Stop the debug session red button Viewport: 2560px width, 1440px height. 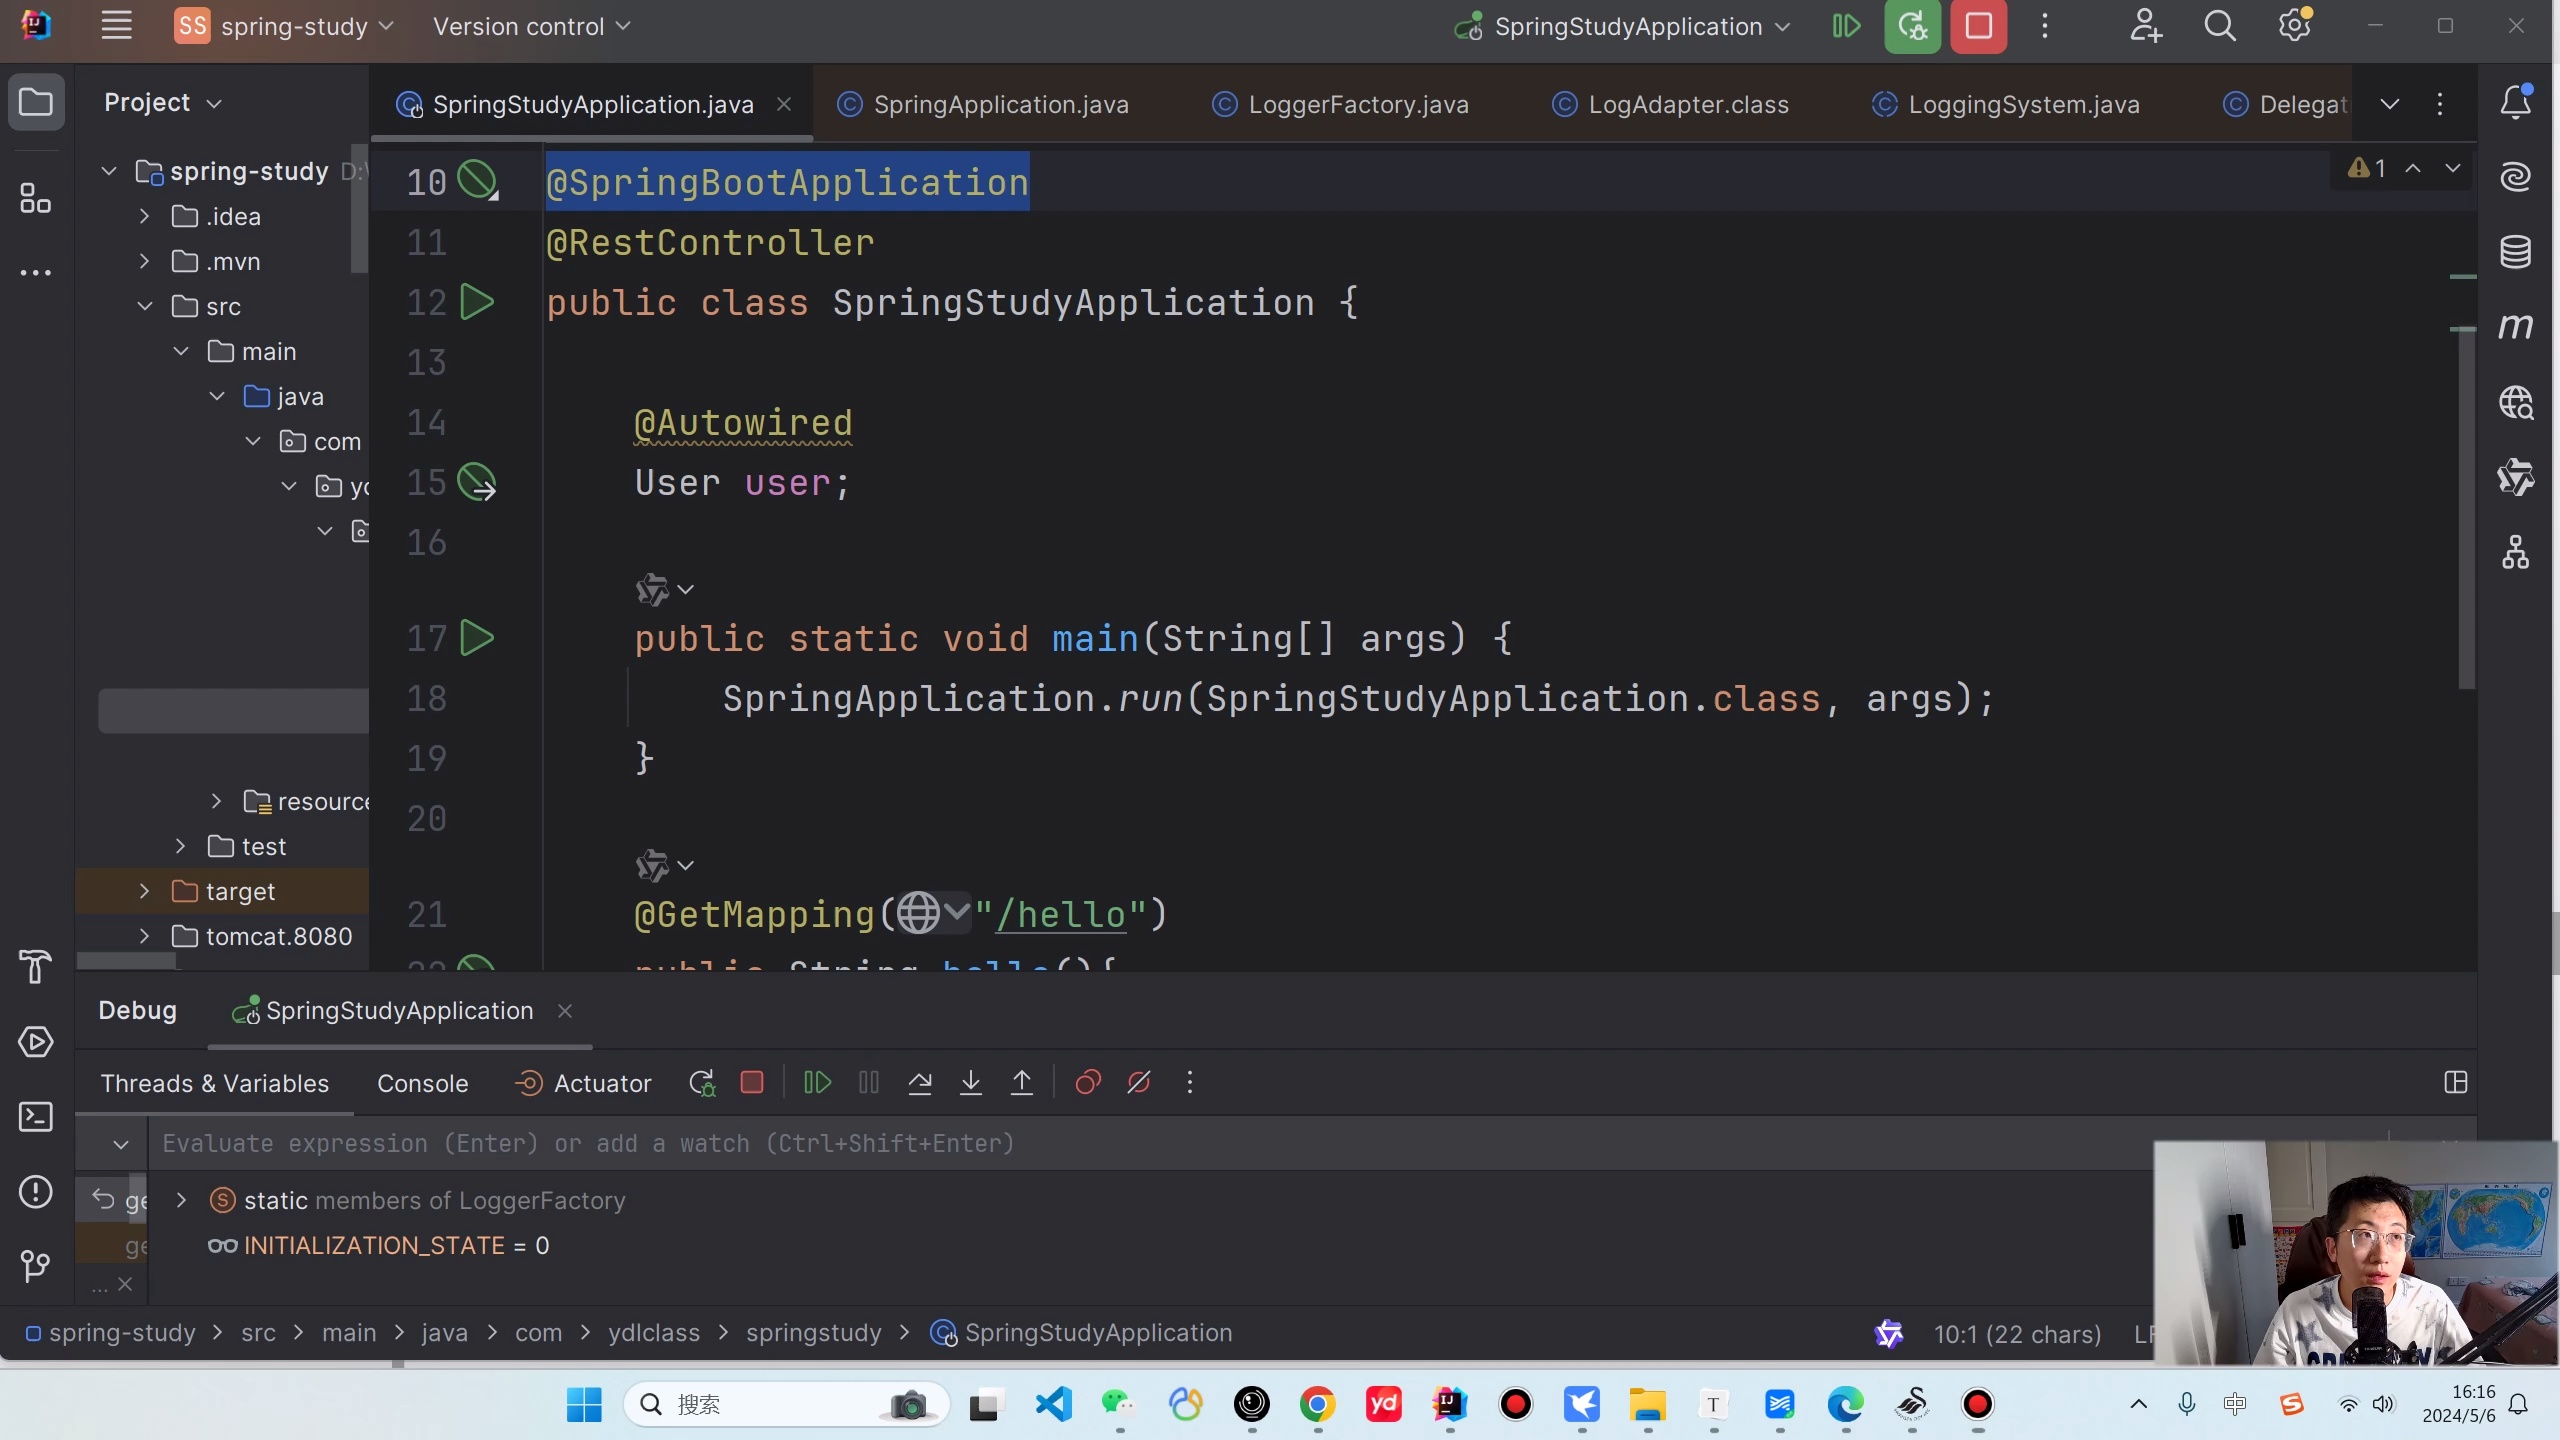coord(1978,27)
